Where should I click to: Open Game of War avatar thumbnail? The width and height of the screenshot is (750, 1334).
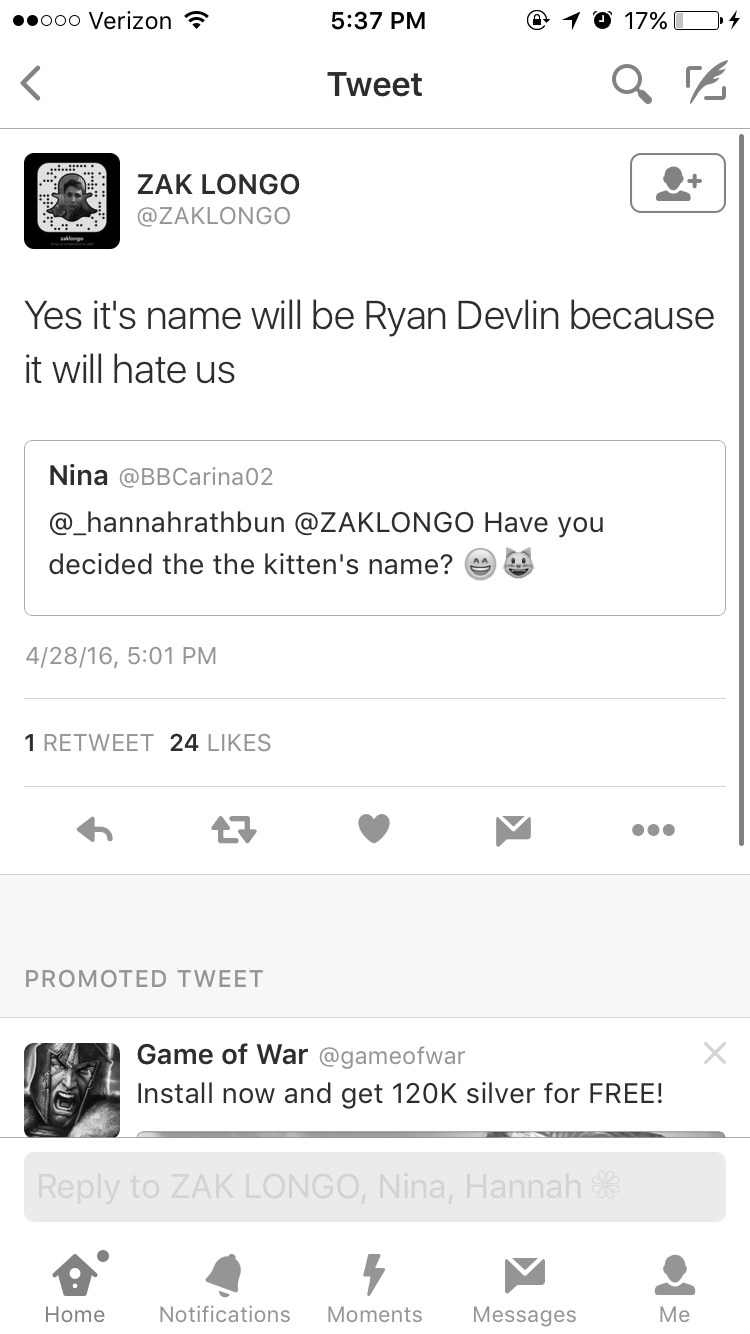click(72, 1089)
